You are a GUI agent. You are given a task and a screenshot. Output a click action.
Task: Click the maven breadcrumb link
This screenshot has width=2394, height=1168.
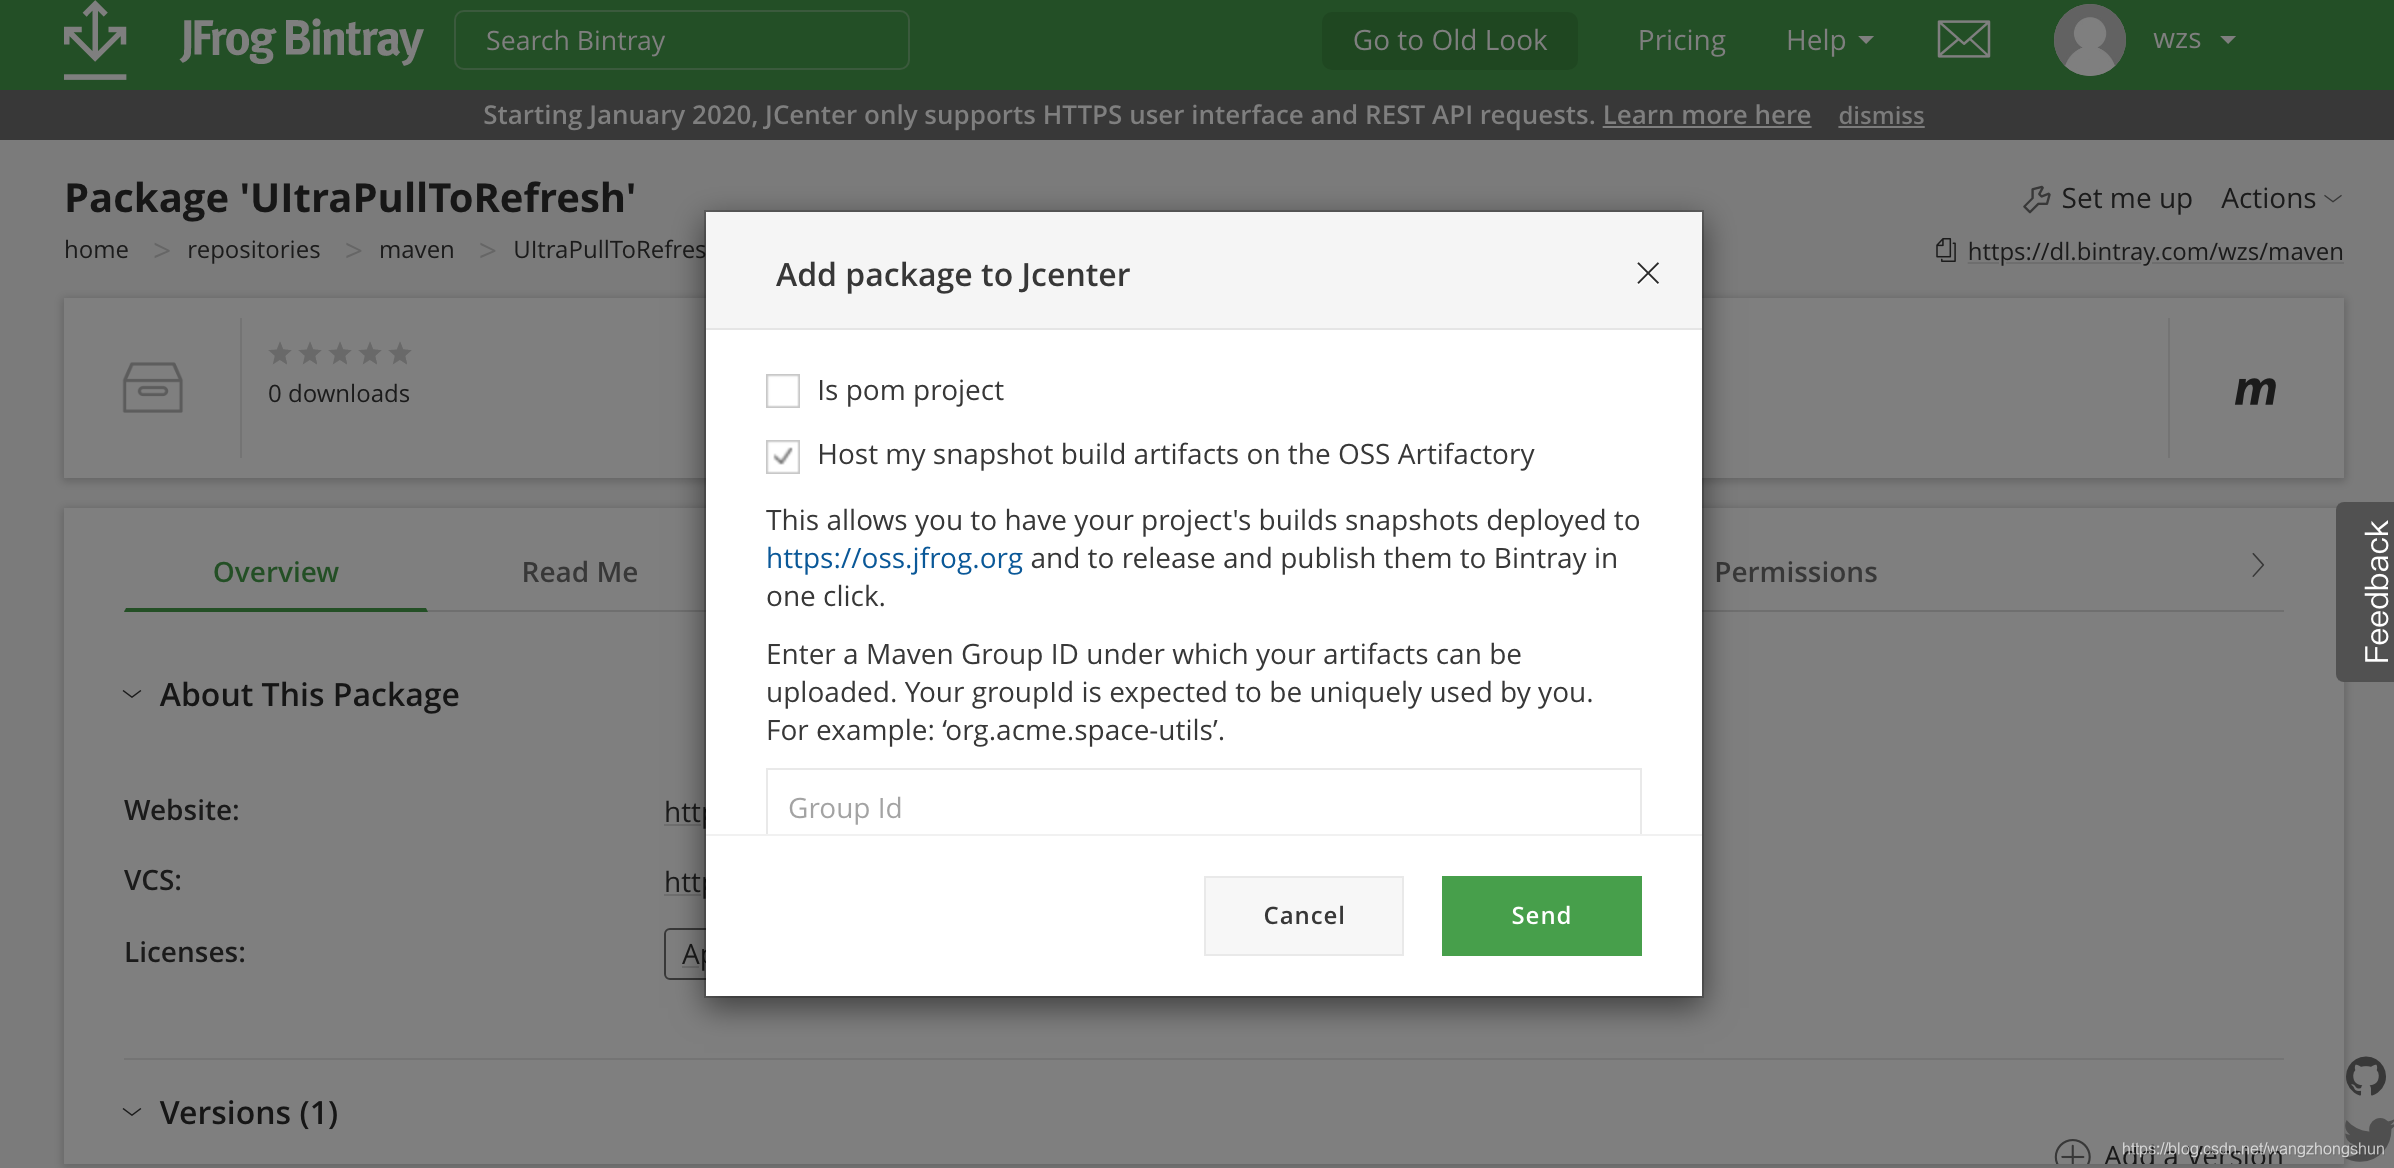click(416, 249)
